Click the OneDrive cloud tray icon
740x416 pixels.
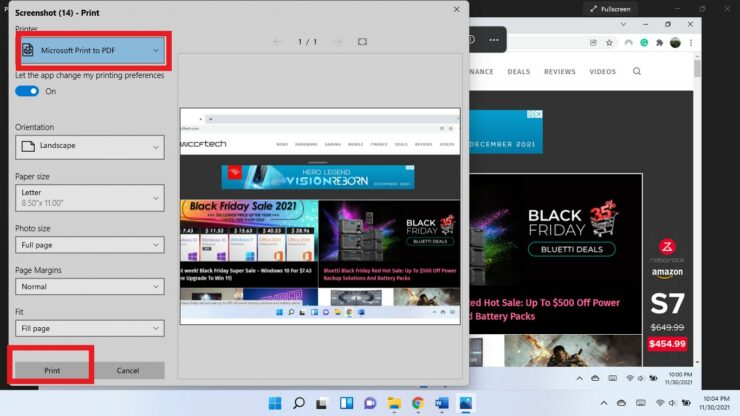tap(622, 403)
